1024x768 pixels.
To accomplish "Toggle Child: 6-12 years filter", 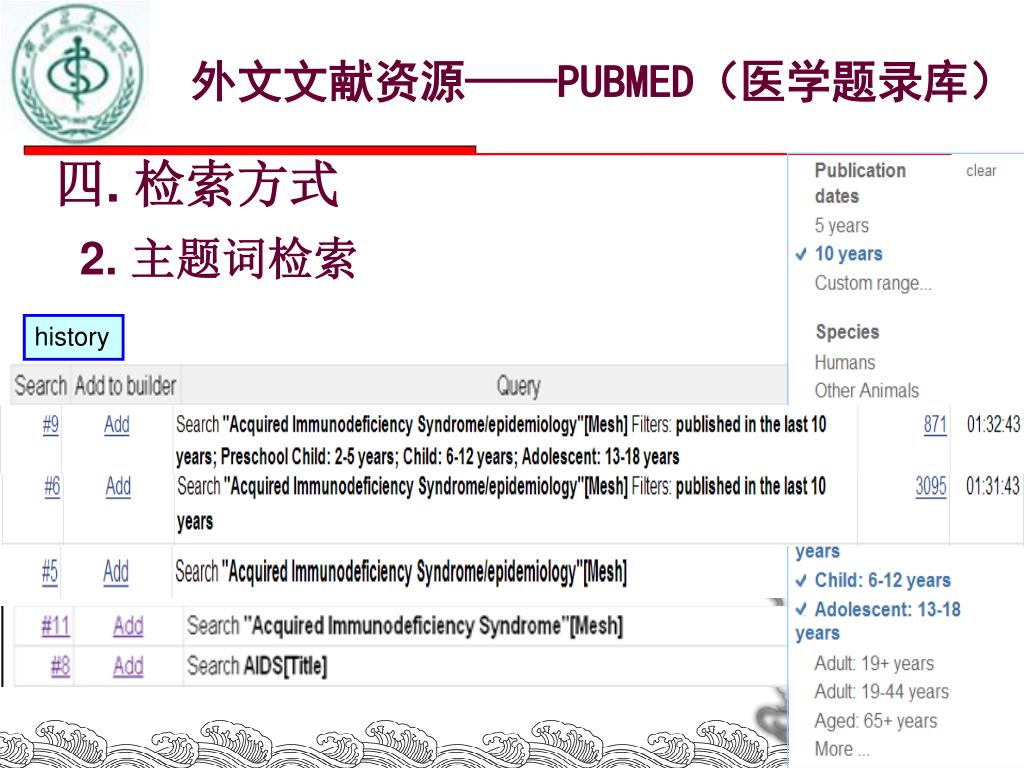I will pyautogui.click(x=883, y=580).
